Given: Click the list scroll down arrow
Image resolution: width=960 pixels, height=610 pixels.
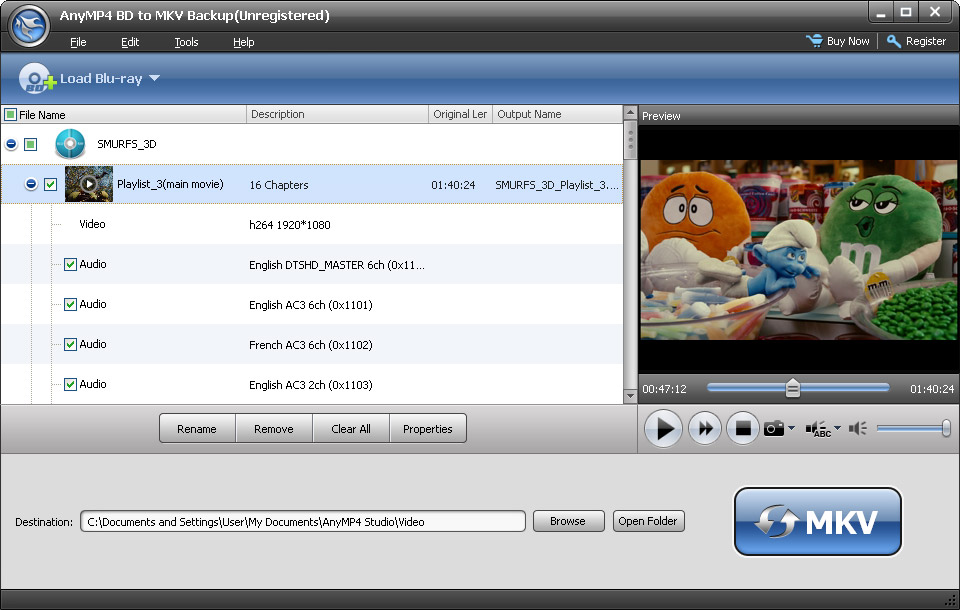Looking at the screenshot, I should coord(630,396).
